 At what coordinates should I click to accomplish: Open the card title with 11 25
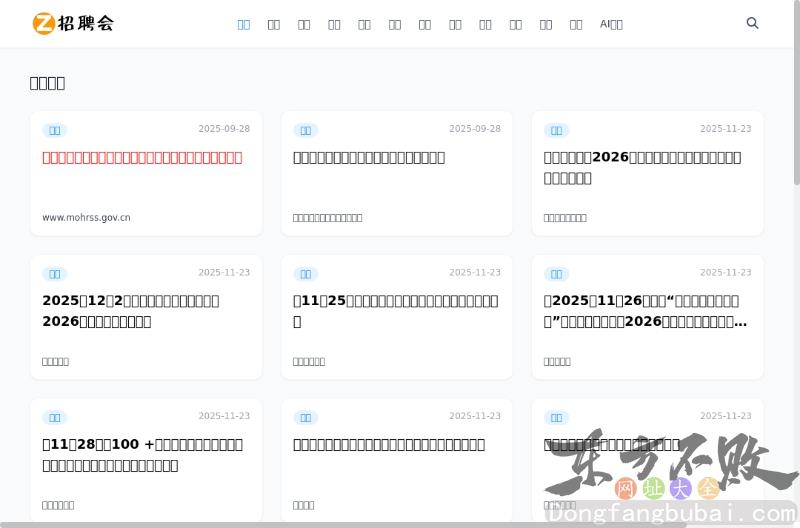point(395,311)
